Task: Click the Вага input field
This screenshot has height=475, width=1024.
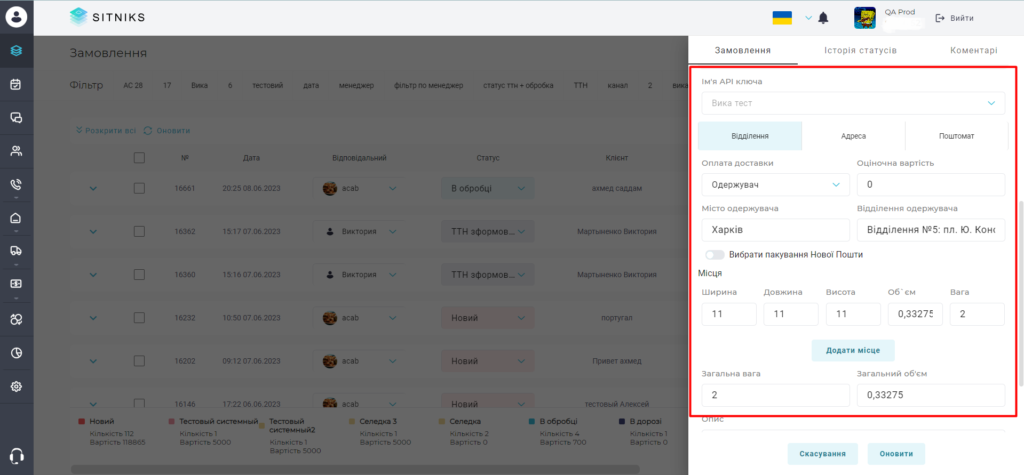Action: tap(977, 314)
